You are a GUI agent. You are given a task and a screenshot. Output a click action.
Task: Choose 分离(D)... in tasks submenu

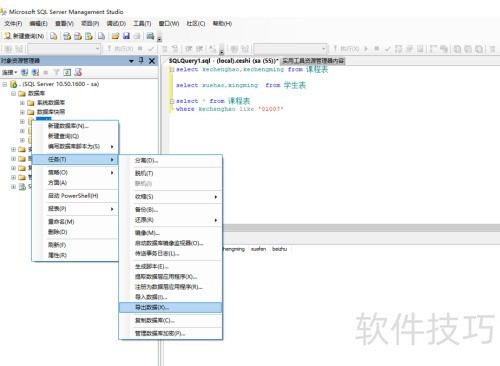(171, 161)
